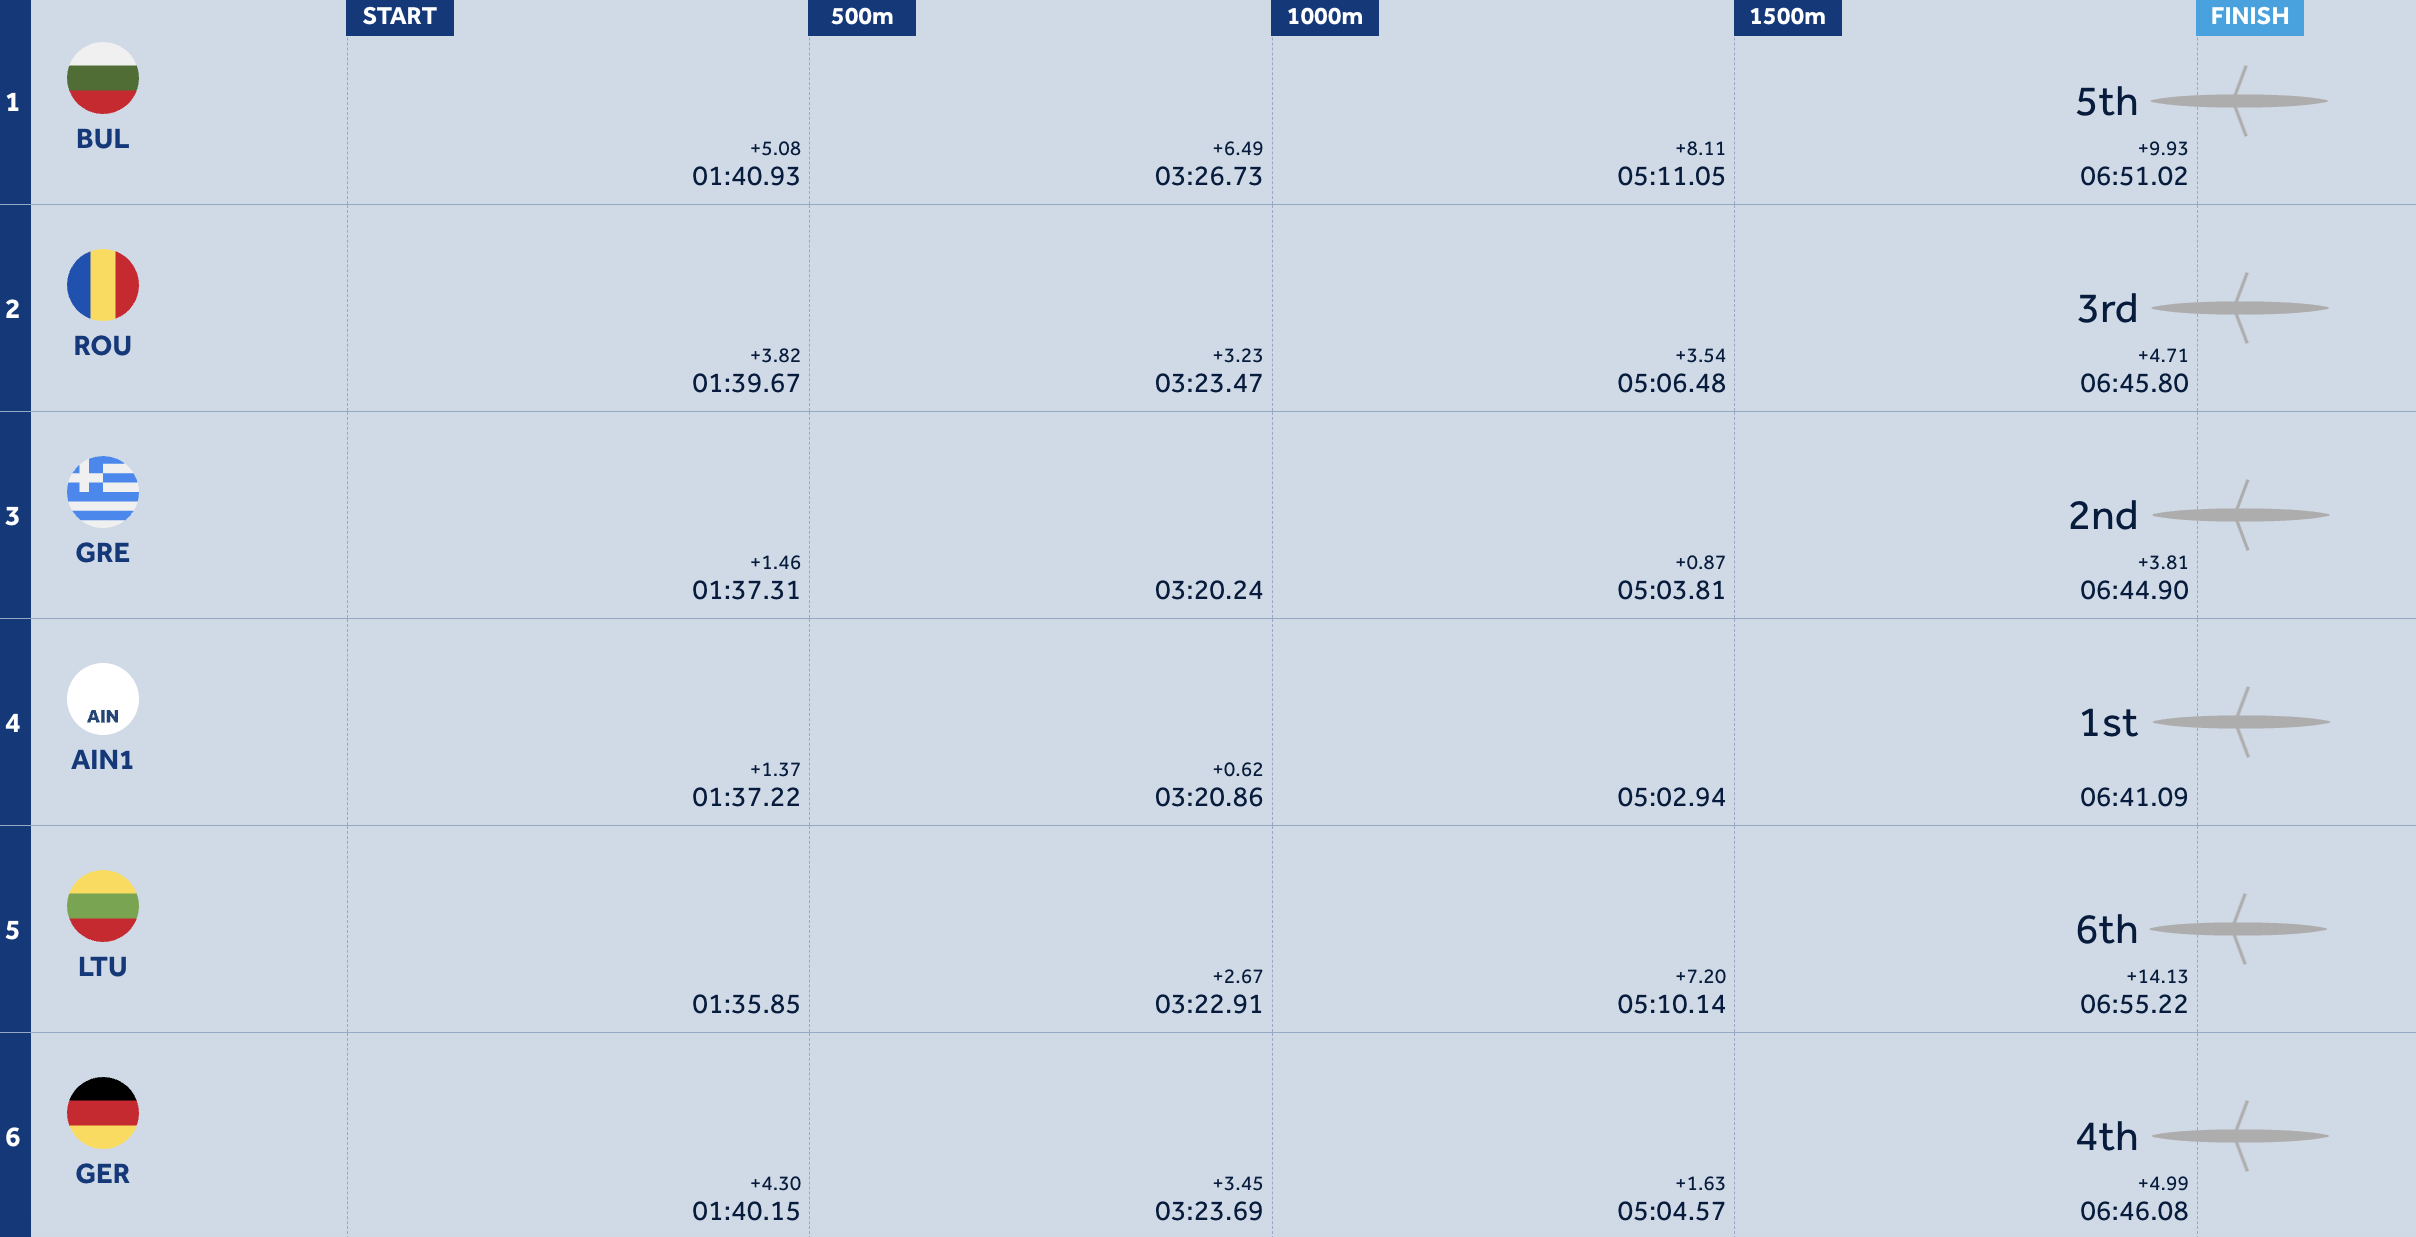Select the Lithuania flag icon
The width and height of the screenshot is (2416, 1237).
103,906
